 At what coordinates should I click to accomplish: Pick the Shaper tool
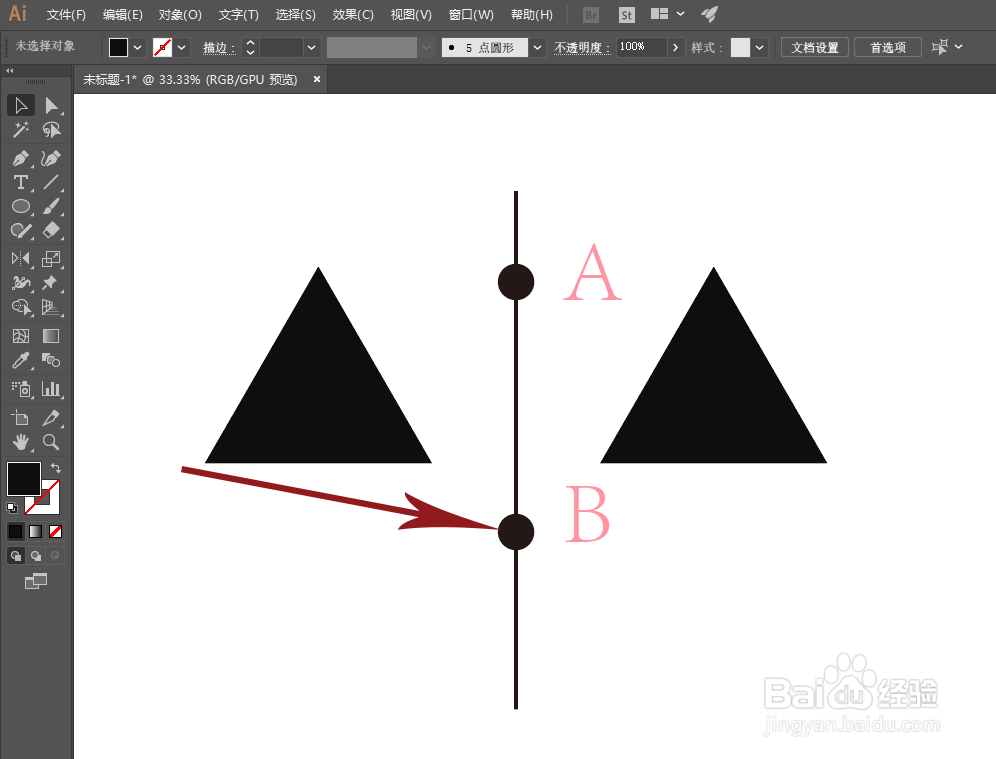pos(21,231)
